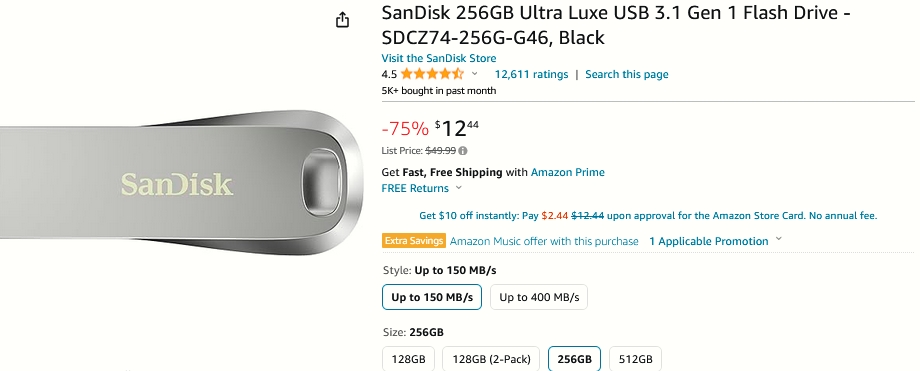Select the Up to 150 MB/s style
920x371 pixels.
pyautogui.click(x=432, y=297)
